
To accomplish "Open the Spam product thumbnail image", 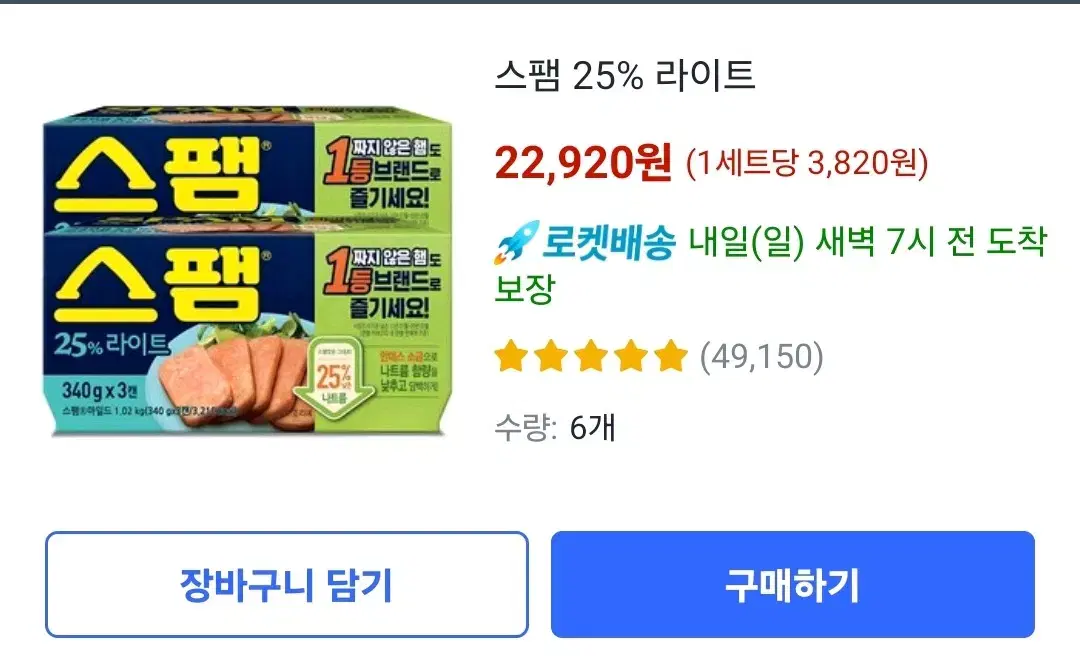I will pos(248,271).
